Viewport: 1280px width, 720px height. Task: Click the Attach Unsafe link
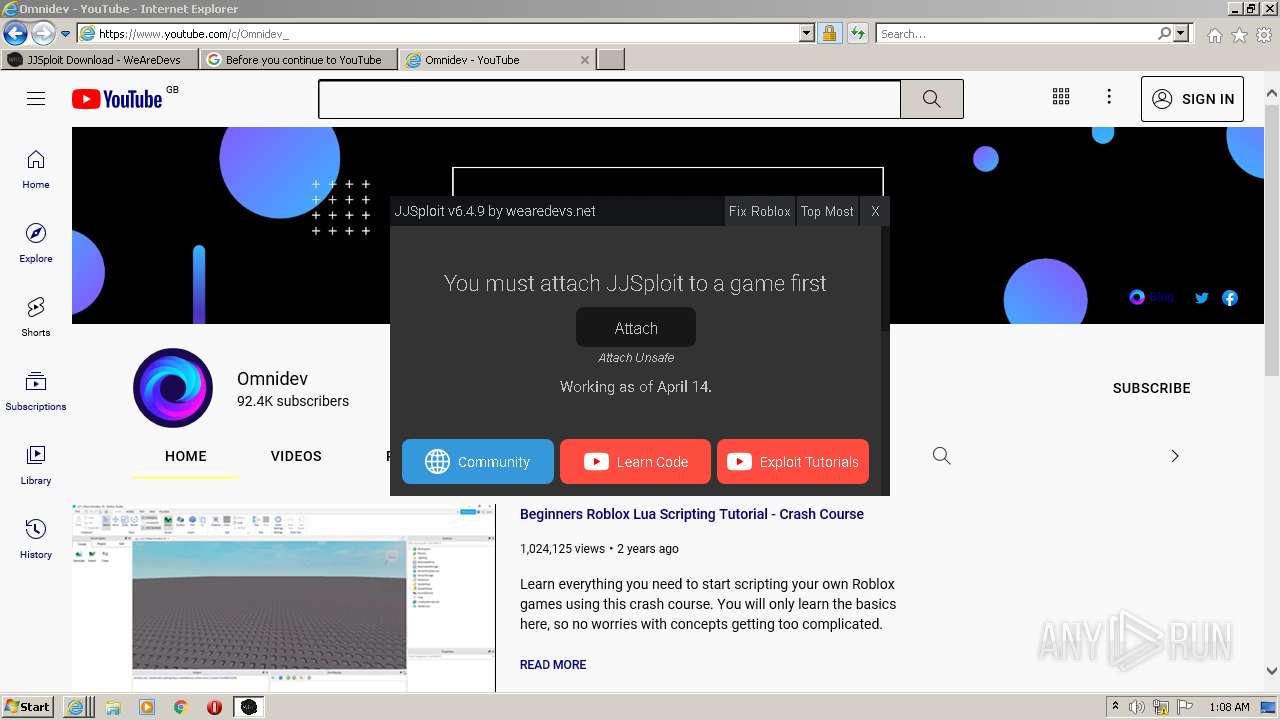[636, 358]
